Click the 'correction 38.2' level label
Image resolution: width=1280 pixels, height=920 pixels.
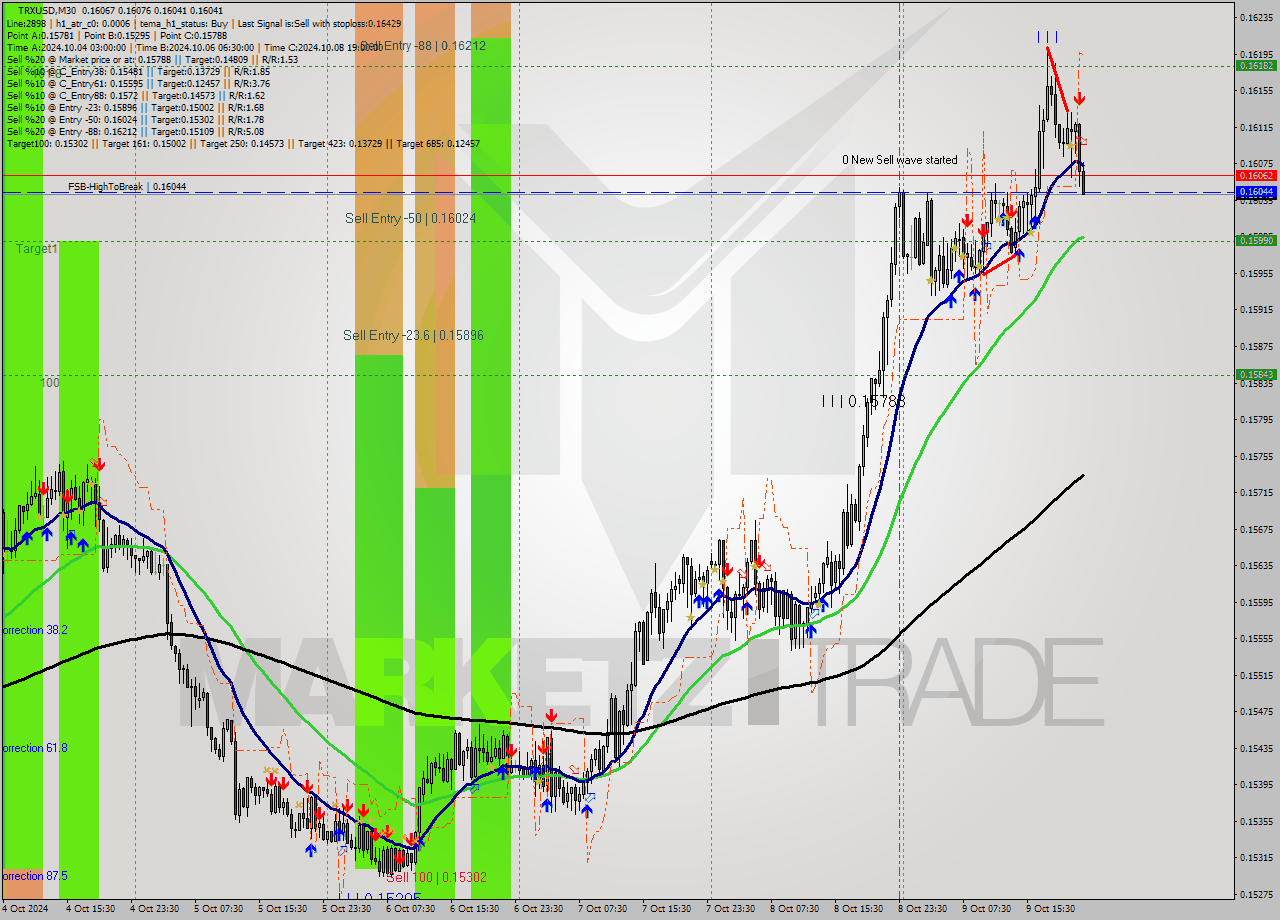click(34, 630)
